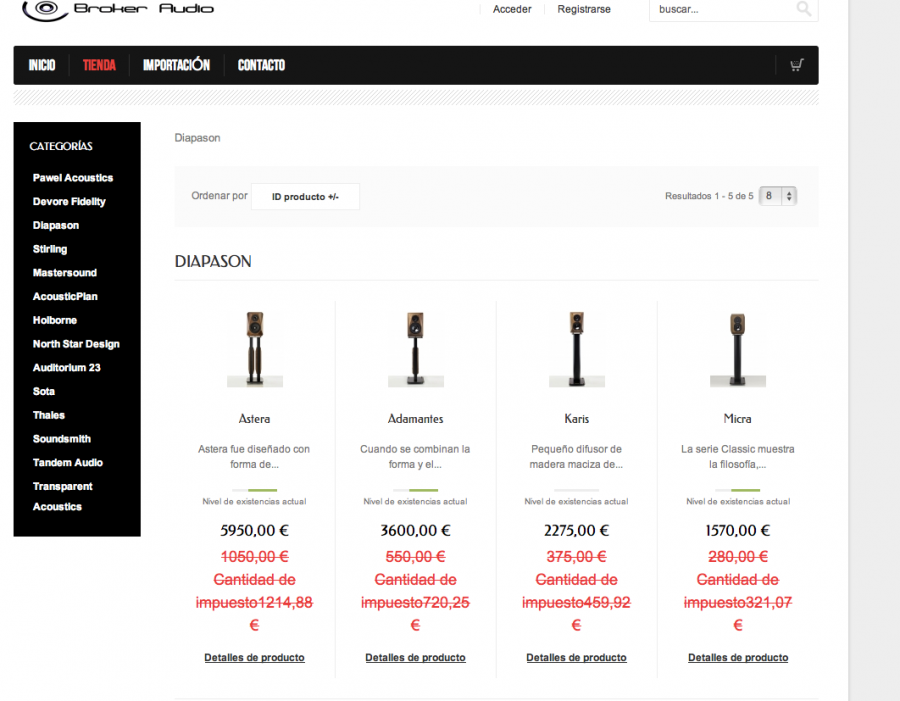Open the Auditorium 23 category
The height and width of the screenshot is (701, 900).
pos(67,367)
